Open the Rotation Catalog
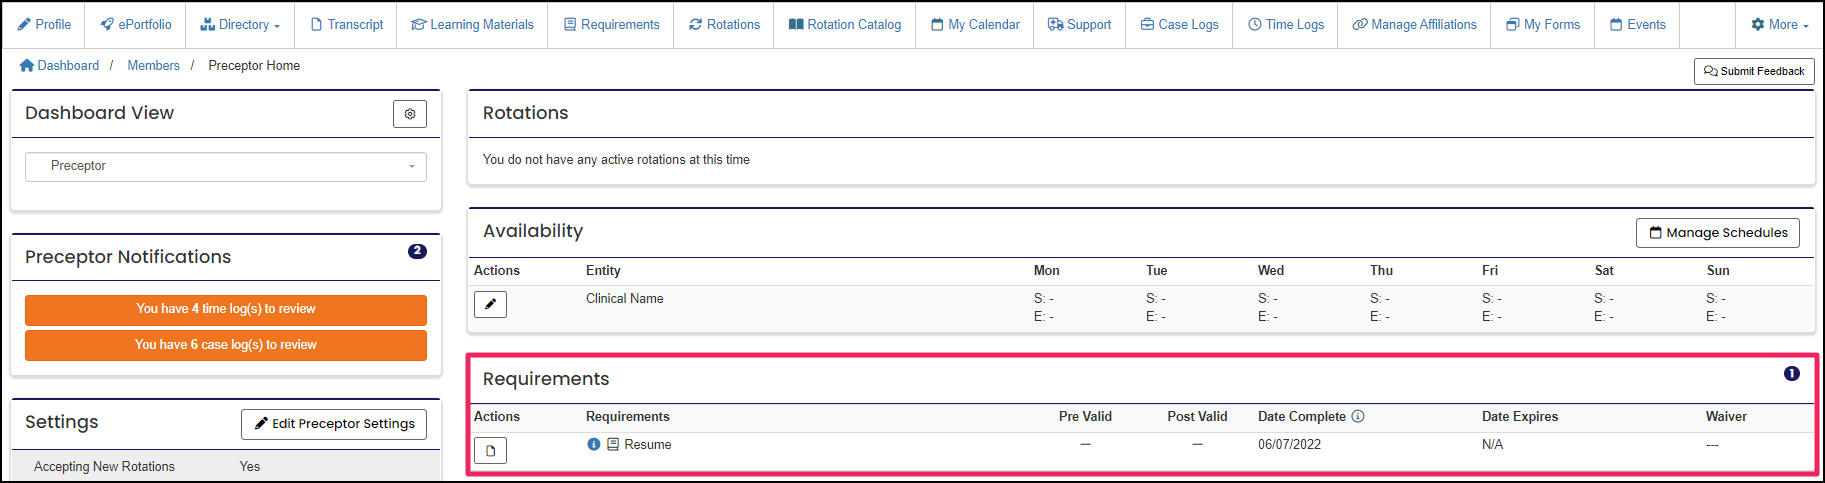 pos(844,24)
